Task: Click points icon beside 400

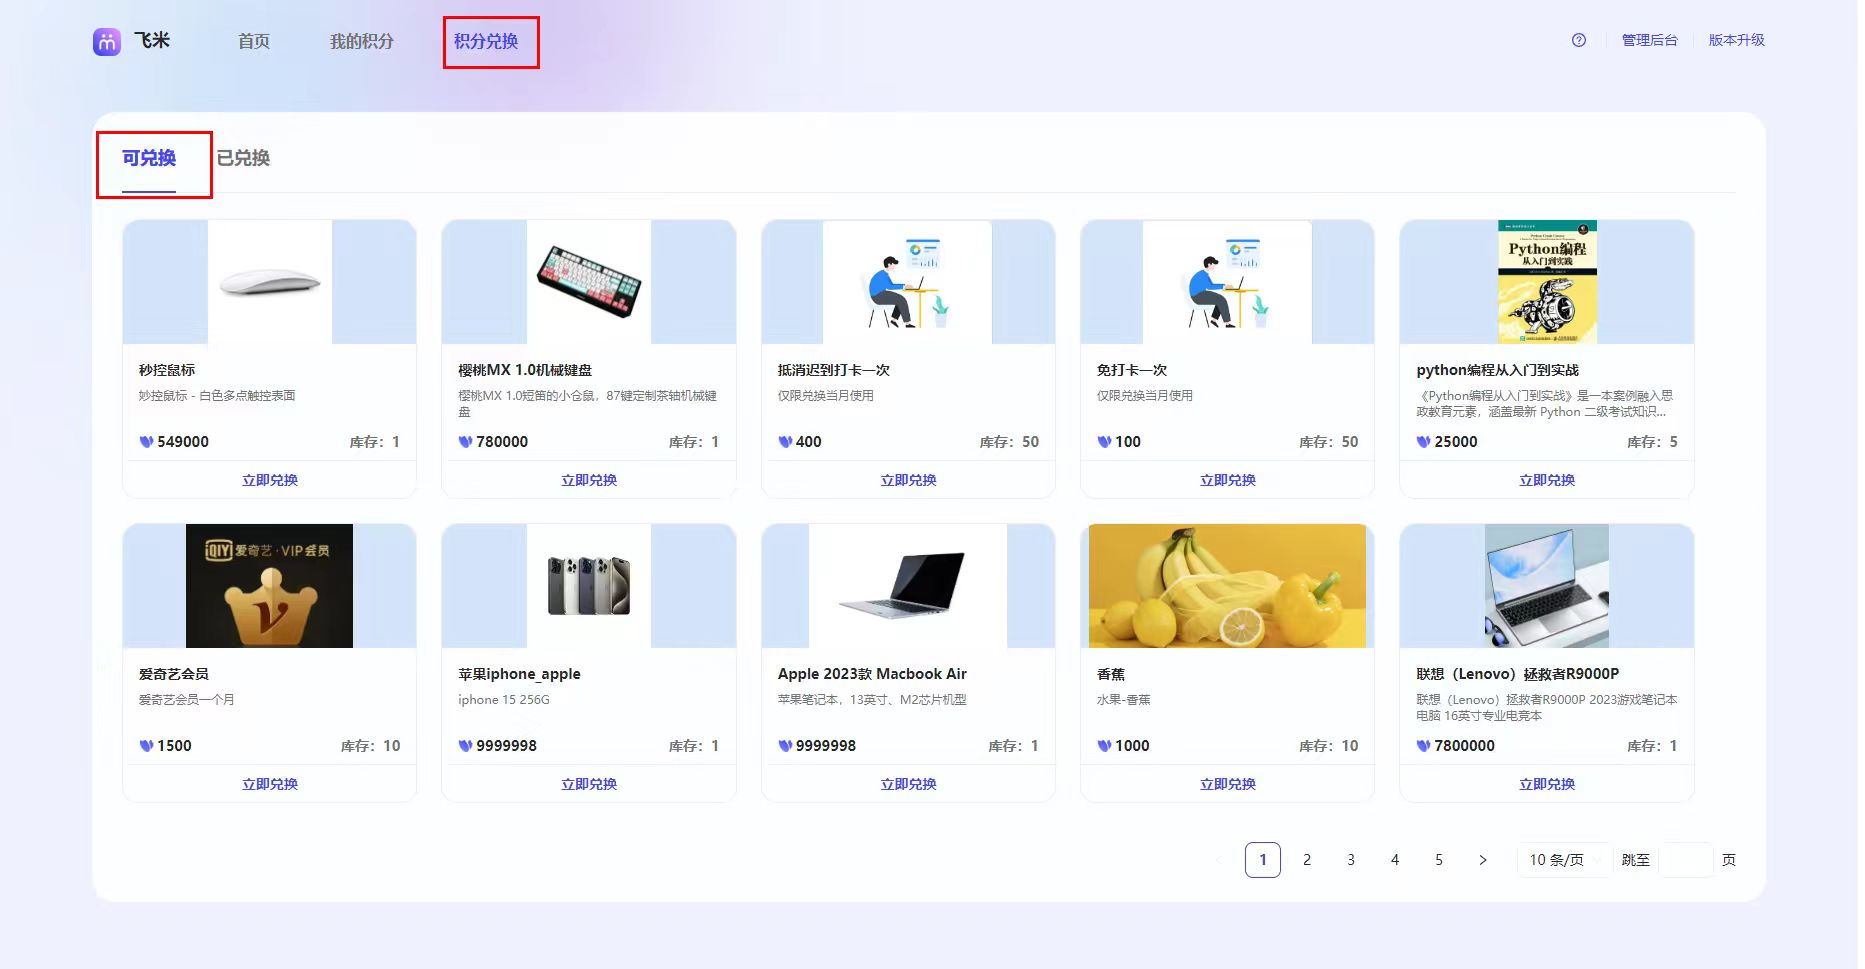Action: [785, 442]
